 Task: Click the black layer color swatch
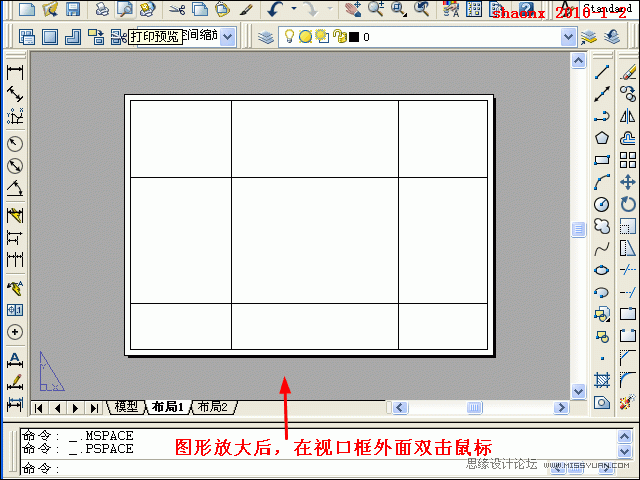[353, 37]
